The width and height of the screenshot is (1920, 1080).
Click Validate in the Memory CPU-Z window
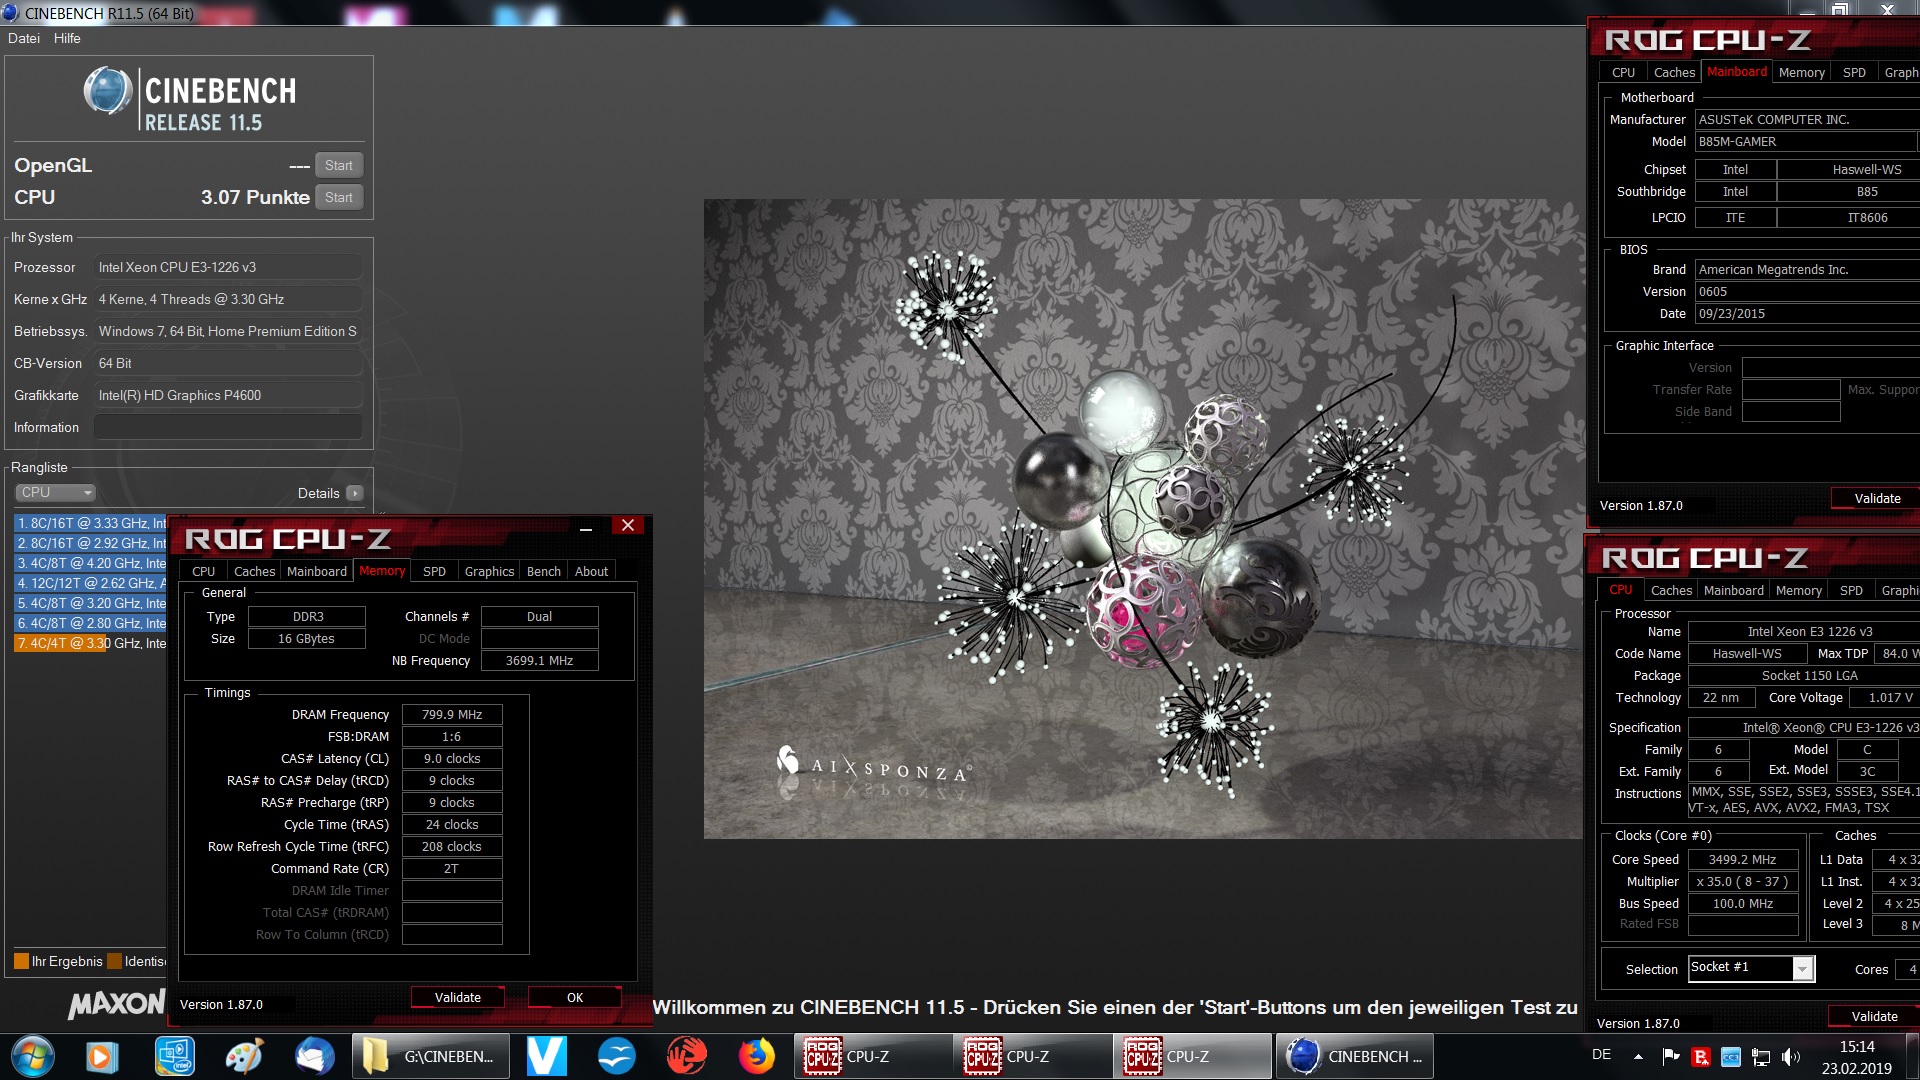click(x=458, y=997)
